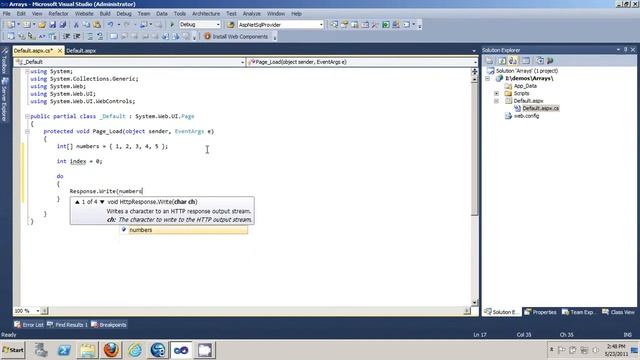Open the Class View panel tab

click(618, 312)
